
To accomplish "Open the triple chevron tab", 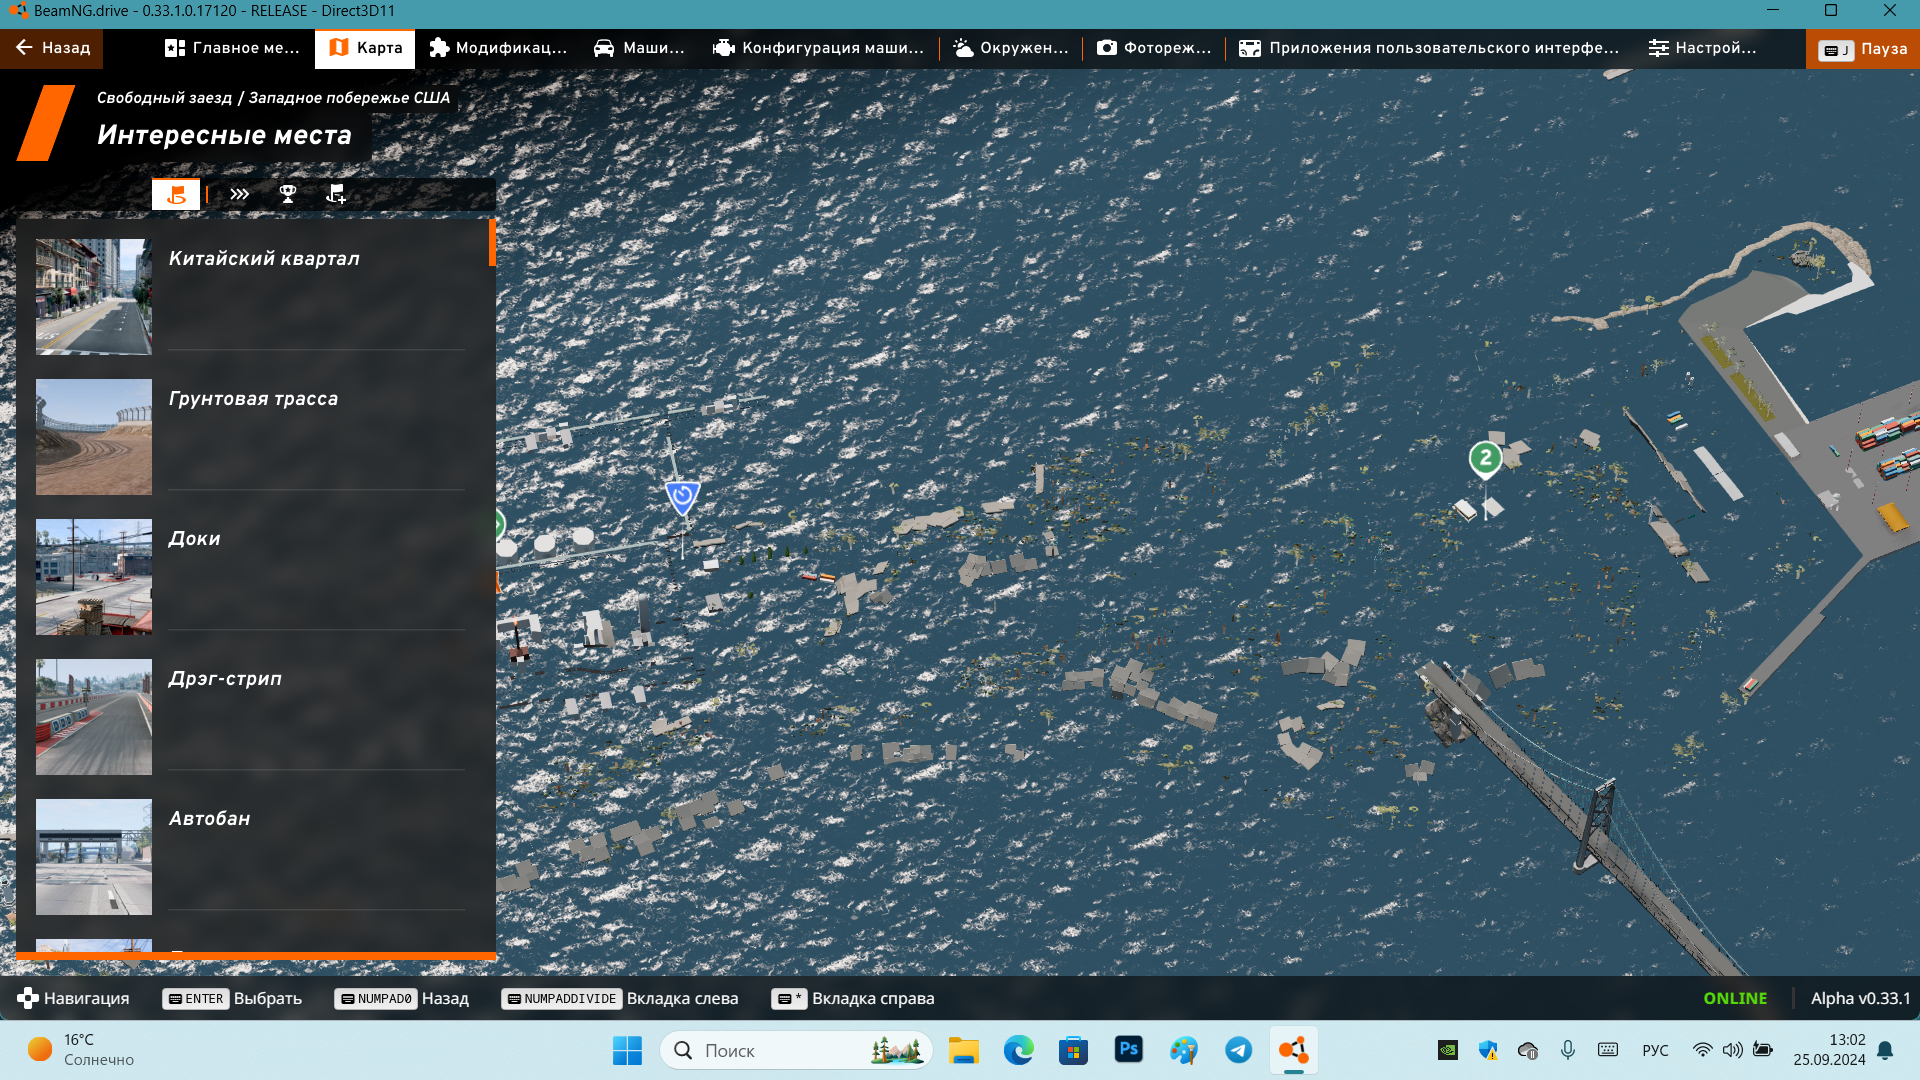I will 239,194.
